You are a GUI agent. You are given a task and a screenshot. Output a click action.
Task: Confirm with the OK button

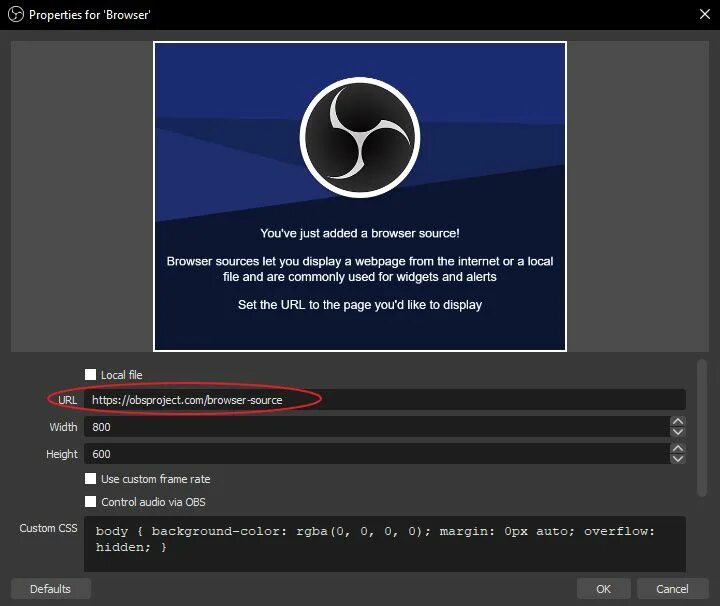pos(603,589)
